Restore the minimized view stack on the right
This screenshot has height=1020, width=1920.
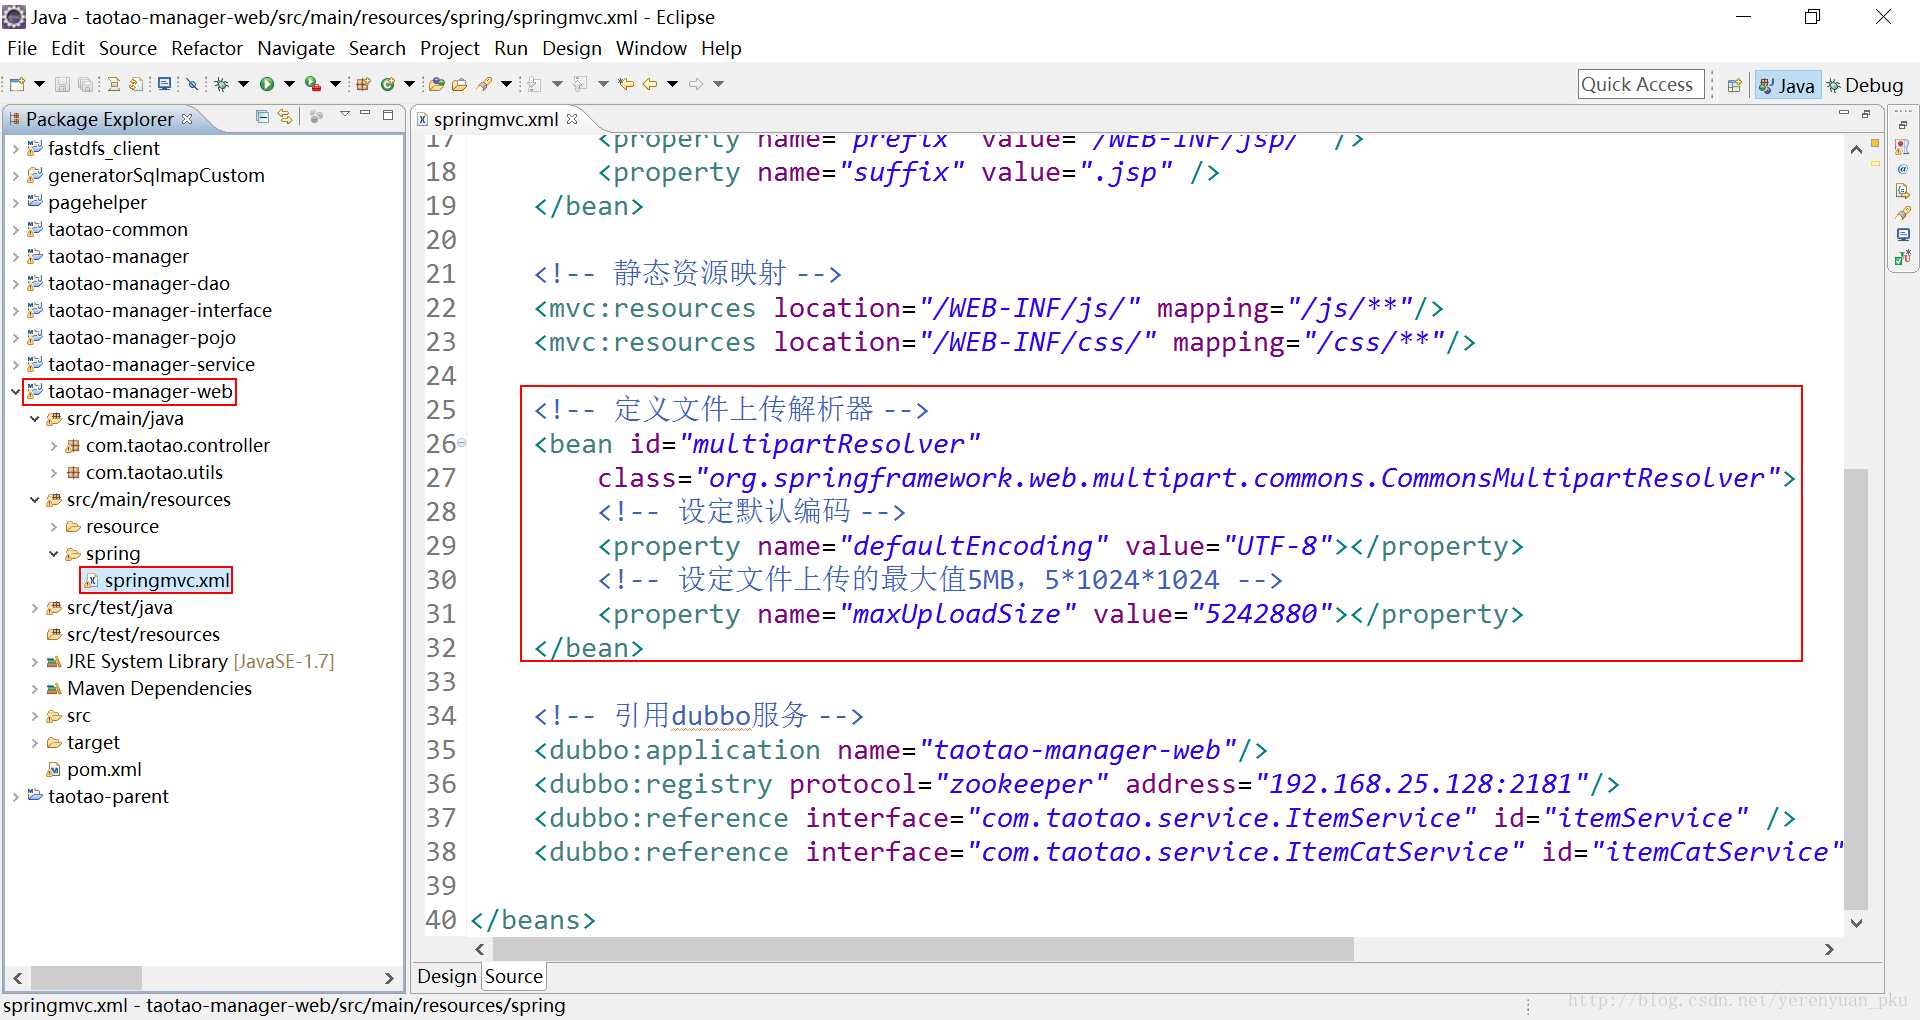(1903, 125)
